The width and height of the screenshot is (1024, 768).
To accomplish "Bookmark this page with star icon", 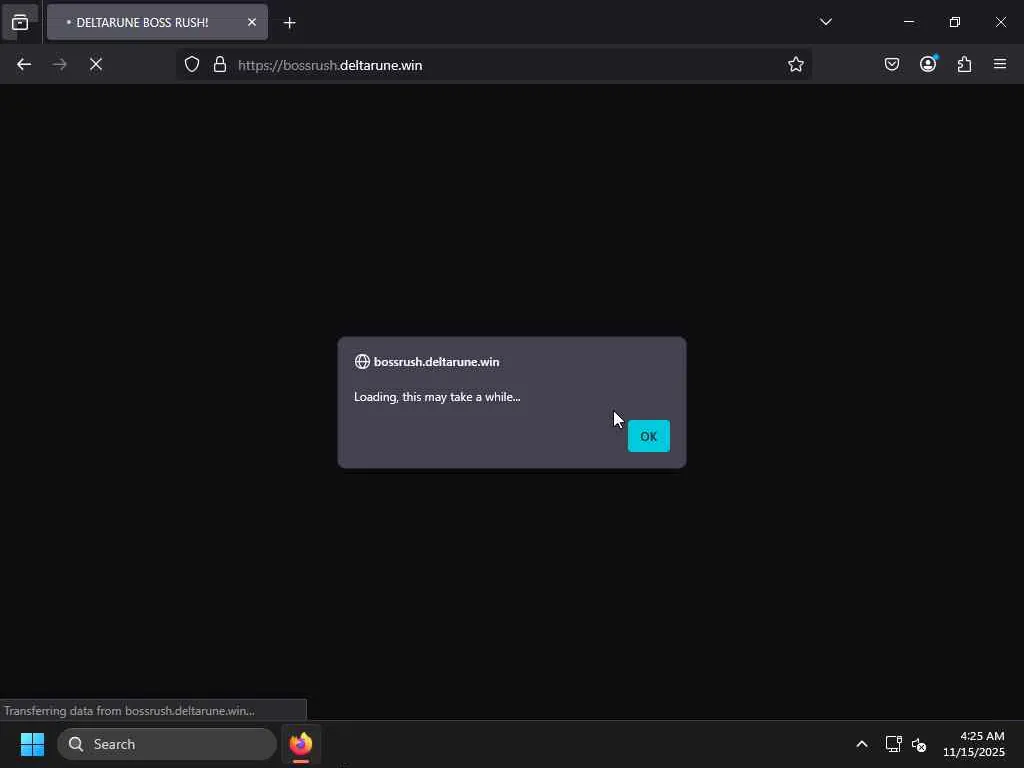I will click(x=795, y=64).
